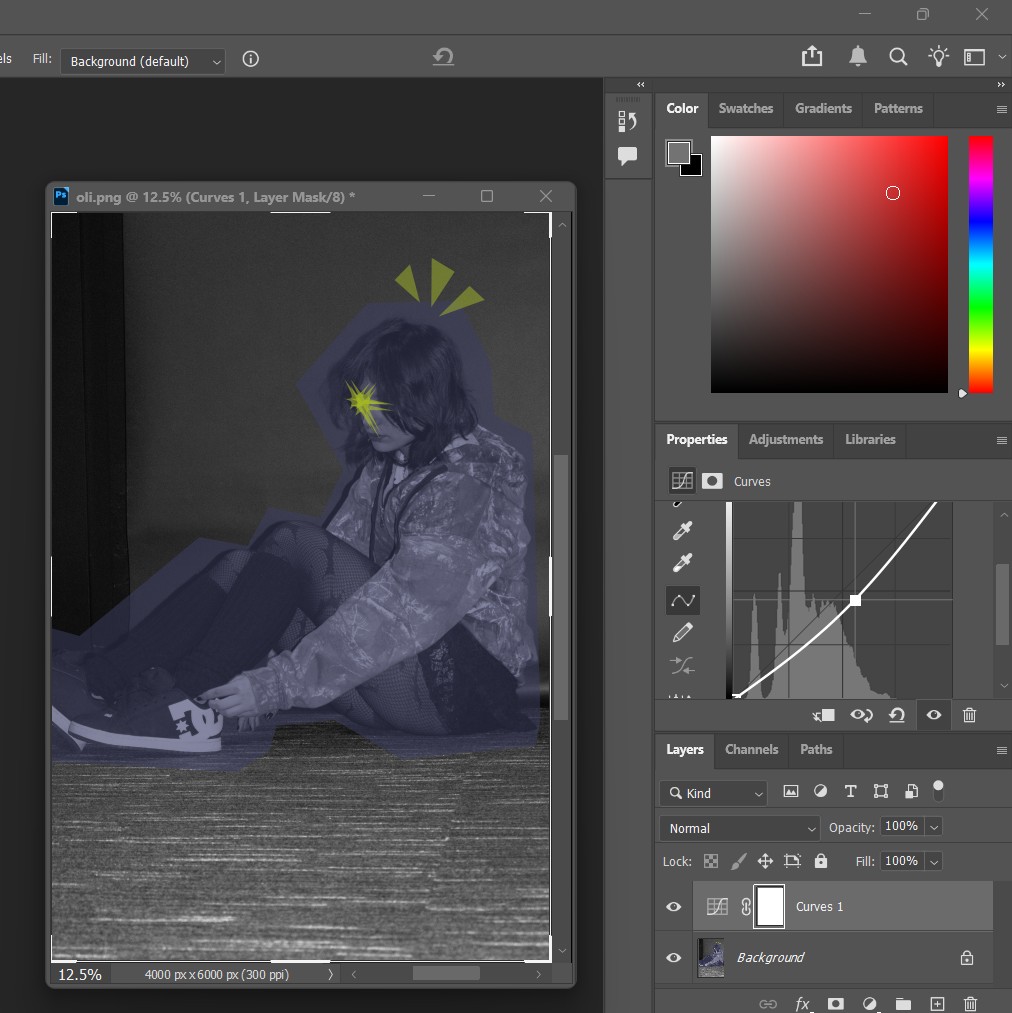The width and height of the screenshot is (1012, 1013).
Task: Click the lock all padlock icon
Action: [x=821, y=861]
